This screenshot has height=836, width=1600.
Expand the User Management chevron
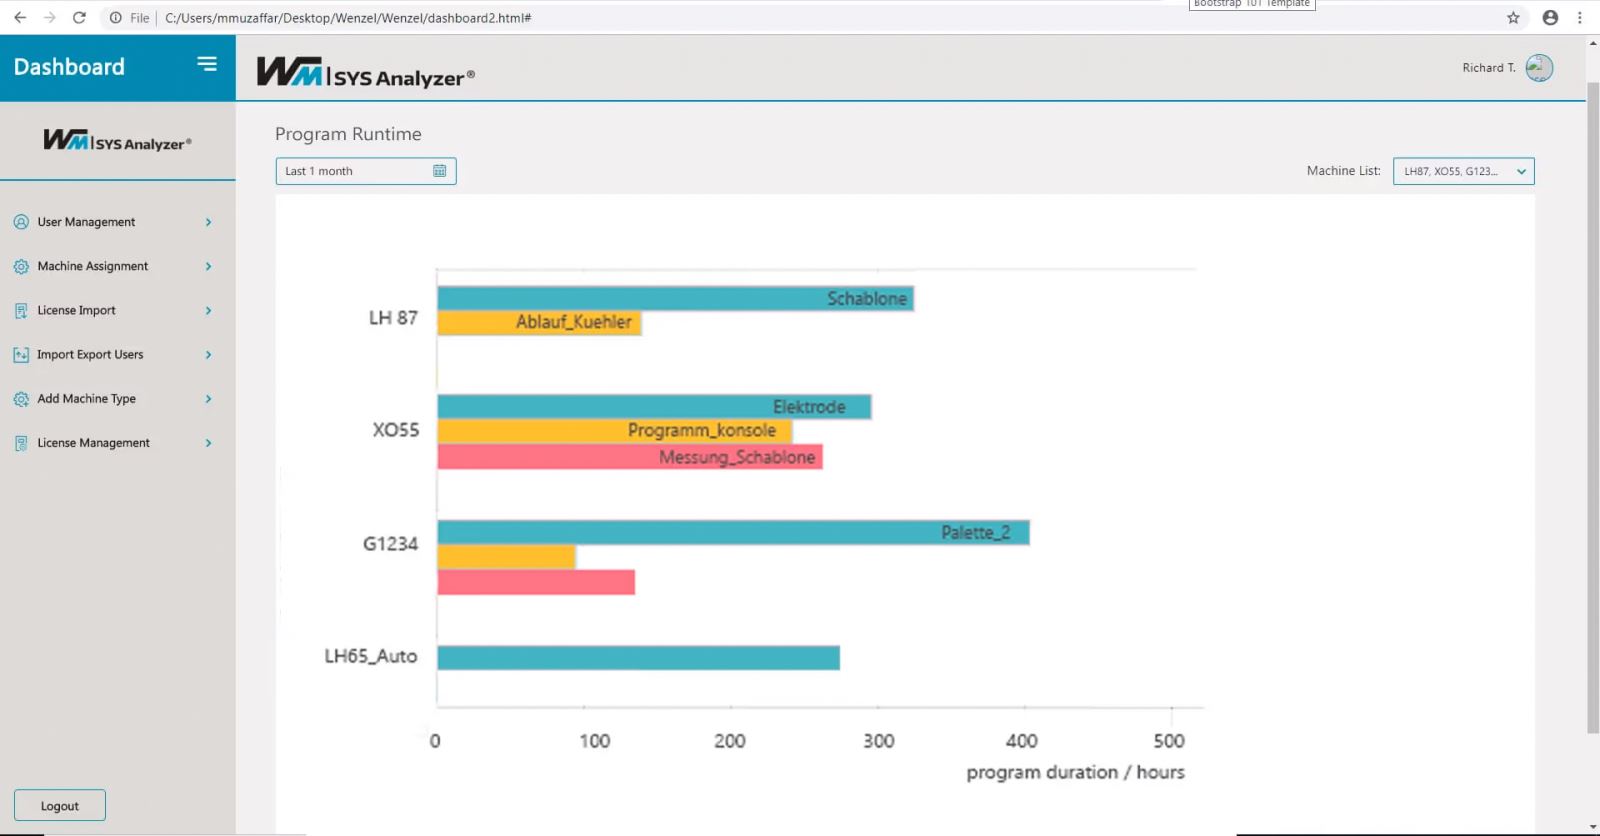click(x=208, y=222)
